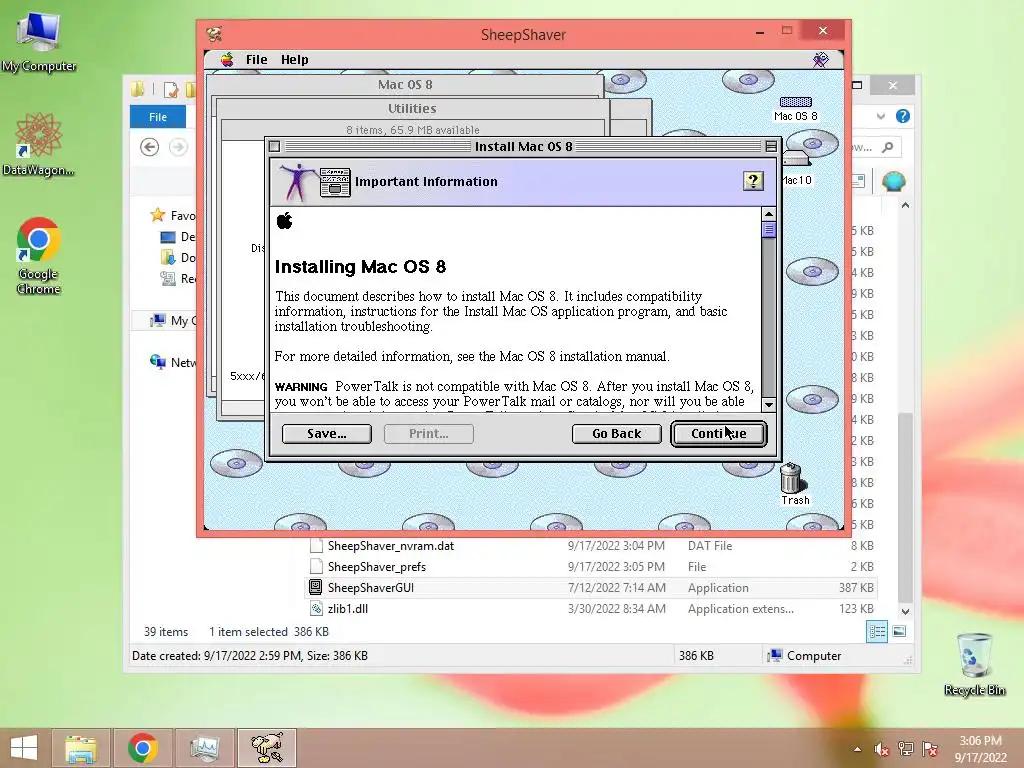Open the system monitor taskbar icon
1024x768 pixels.
point(204,748)
